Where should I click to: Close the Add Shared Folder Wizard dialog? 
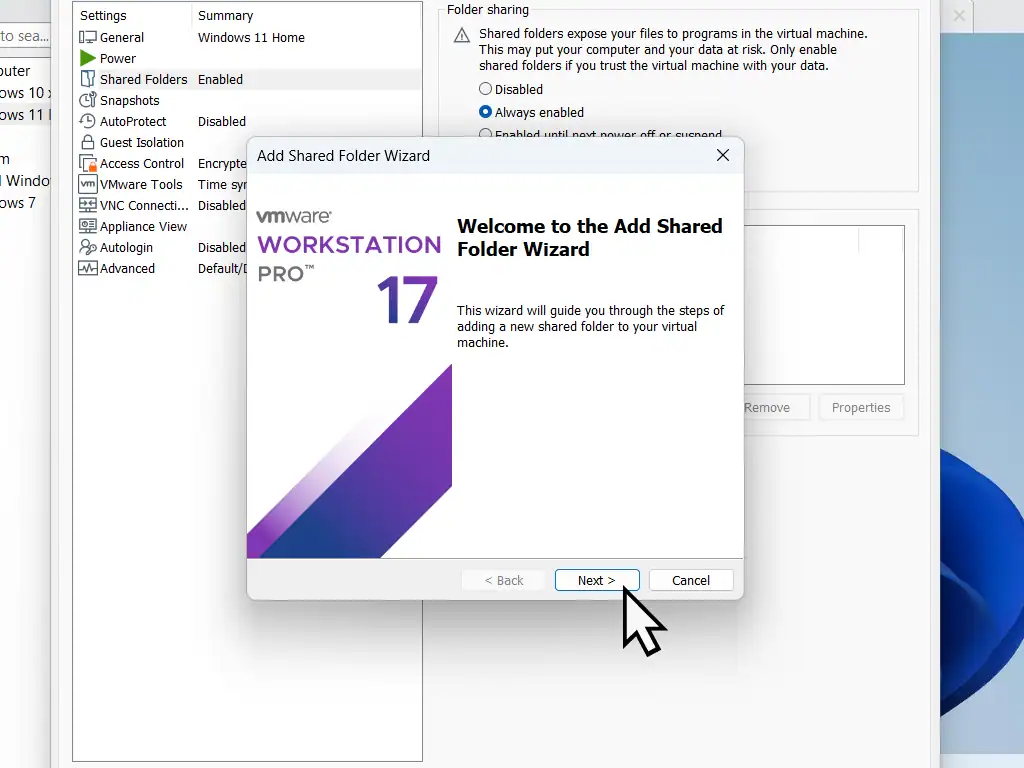[722, 155]
